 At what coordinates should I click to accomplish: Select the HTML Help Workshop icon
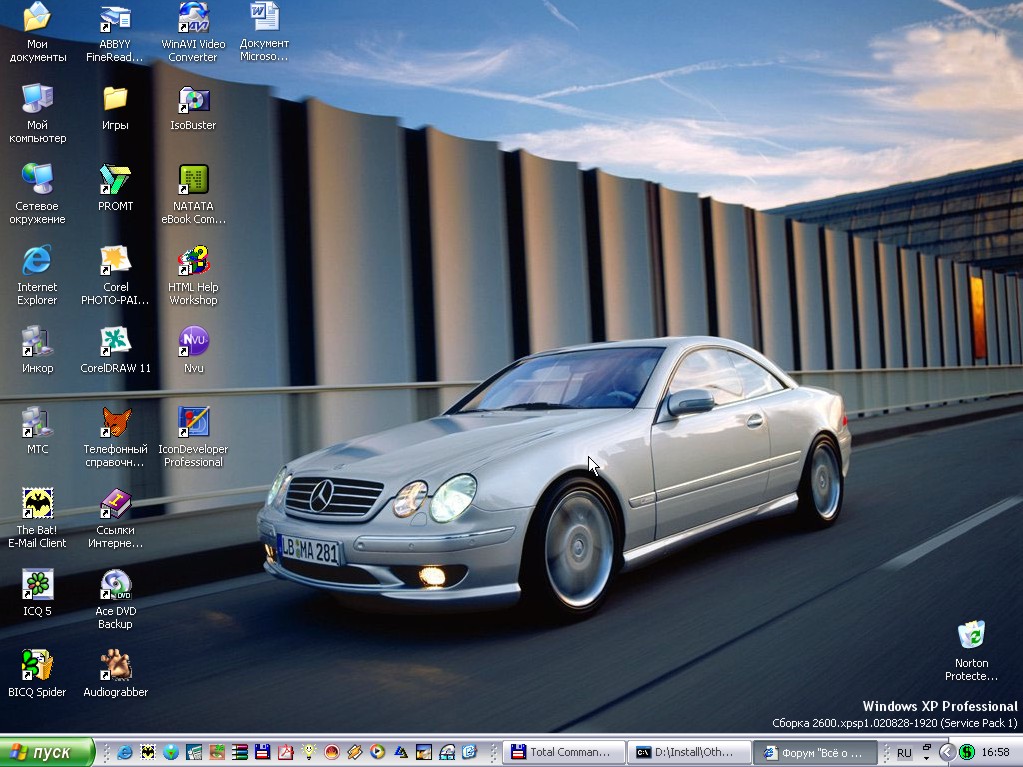pyautogui.click(x=193, y=262)
